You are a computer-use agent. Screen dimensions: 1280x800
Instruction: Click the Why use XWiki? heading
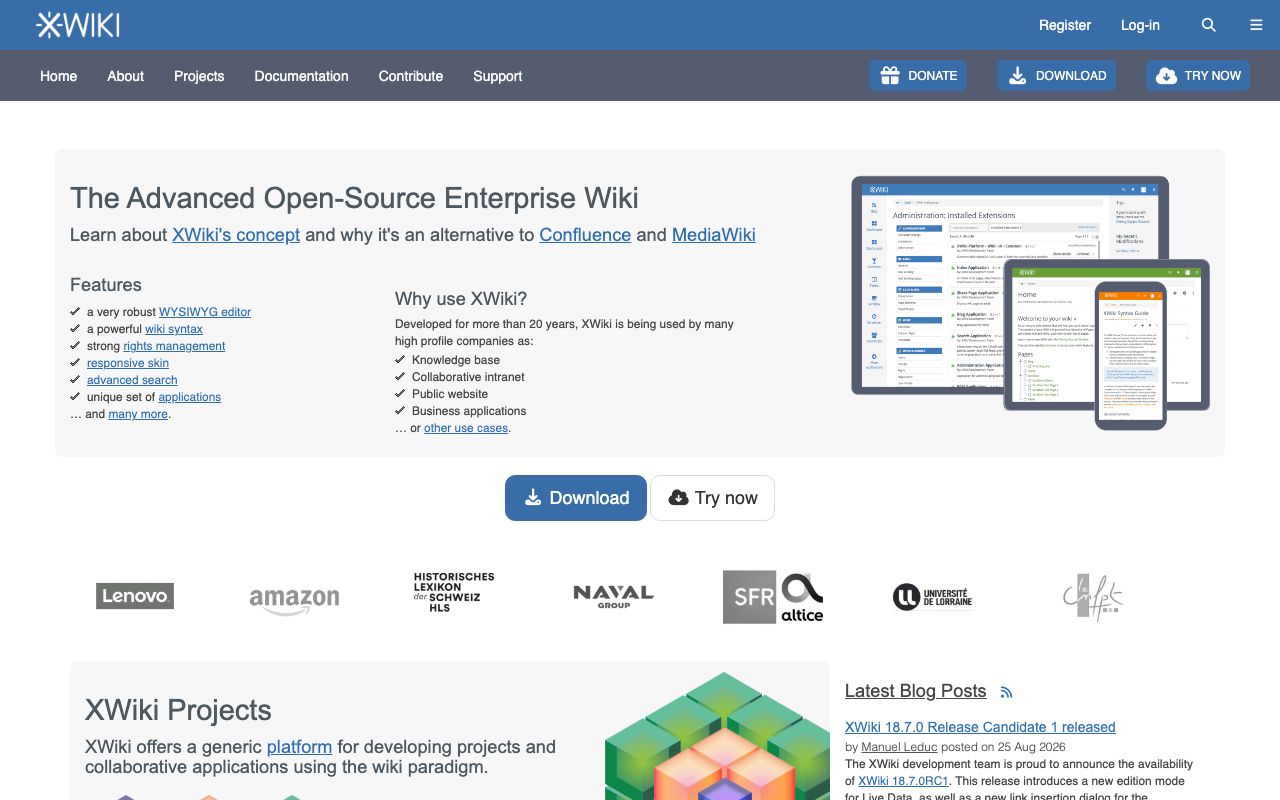pos(461,298)
